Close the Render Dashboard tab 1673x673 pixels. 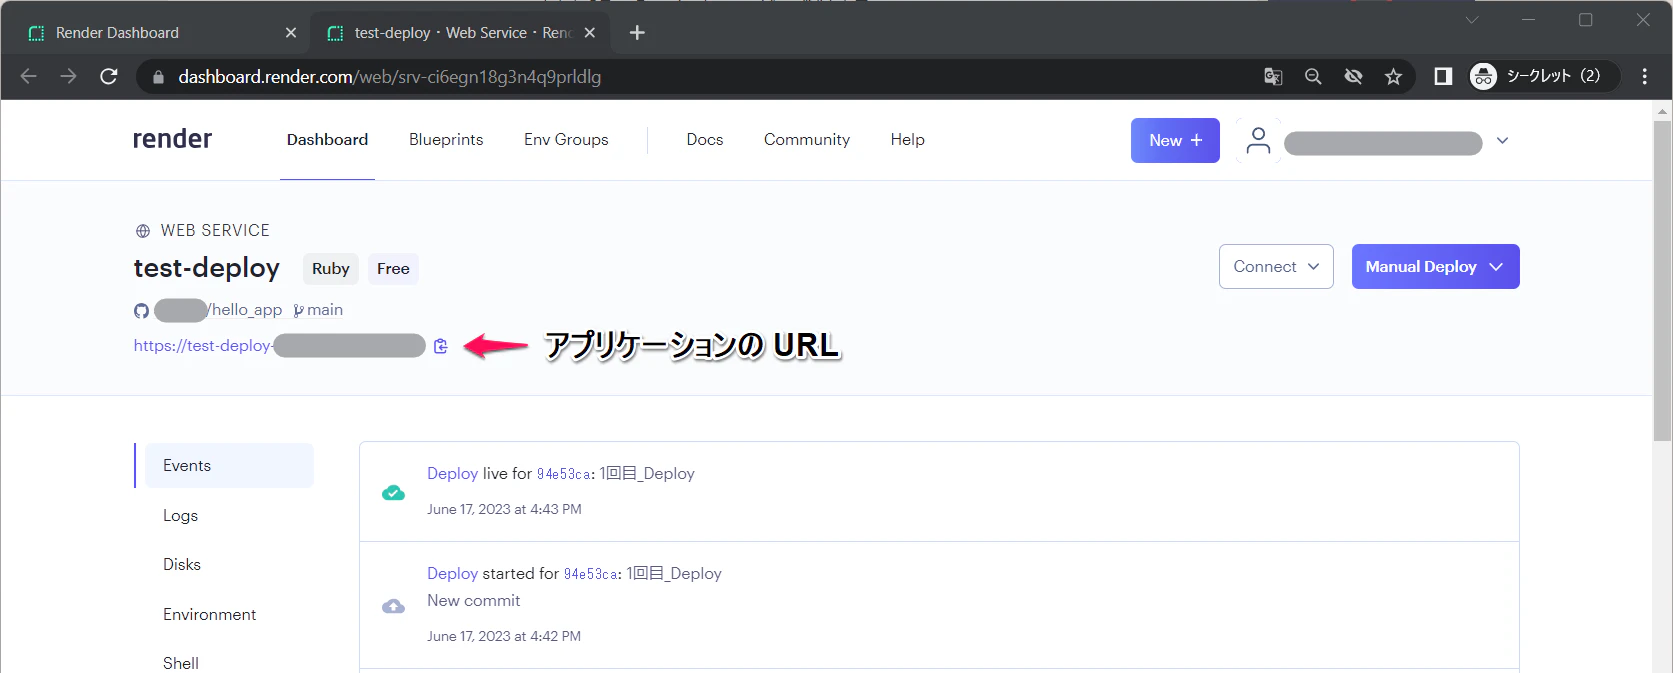291,33
